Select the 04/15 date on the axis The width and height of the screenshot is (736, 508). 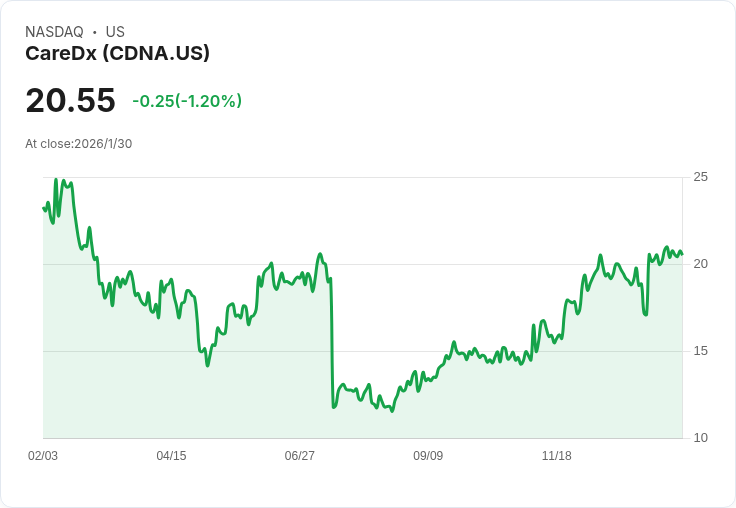coord(171,456)
